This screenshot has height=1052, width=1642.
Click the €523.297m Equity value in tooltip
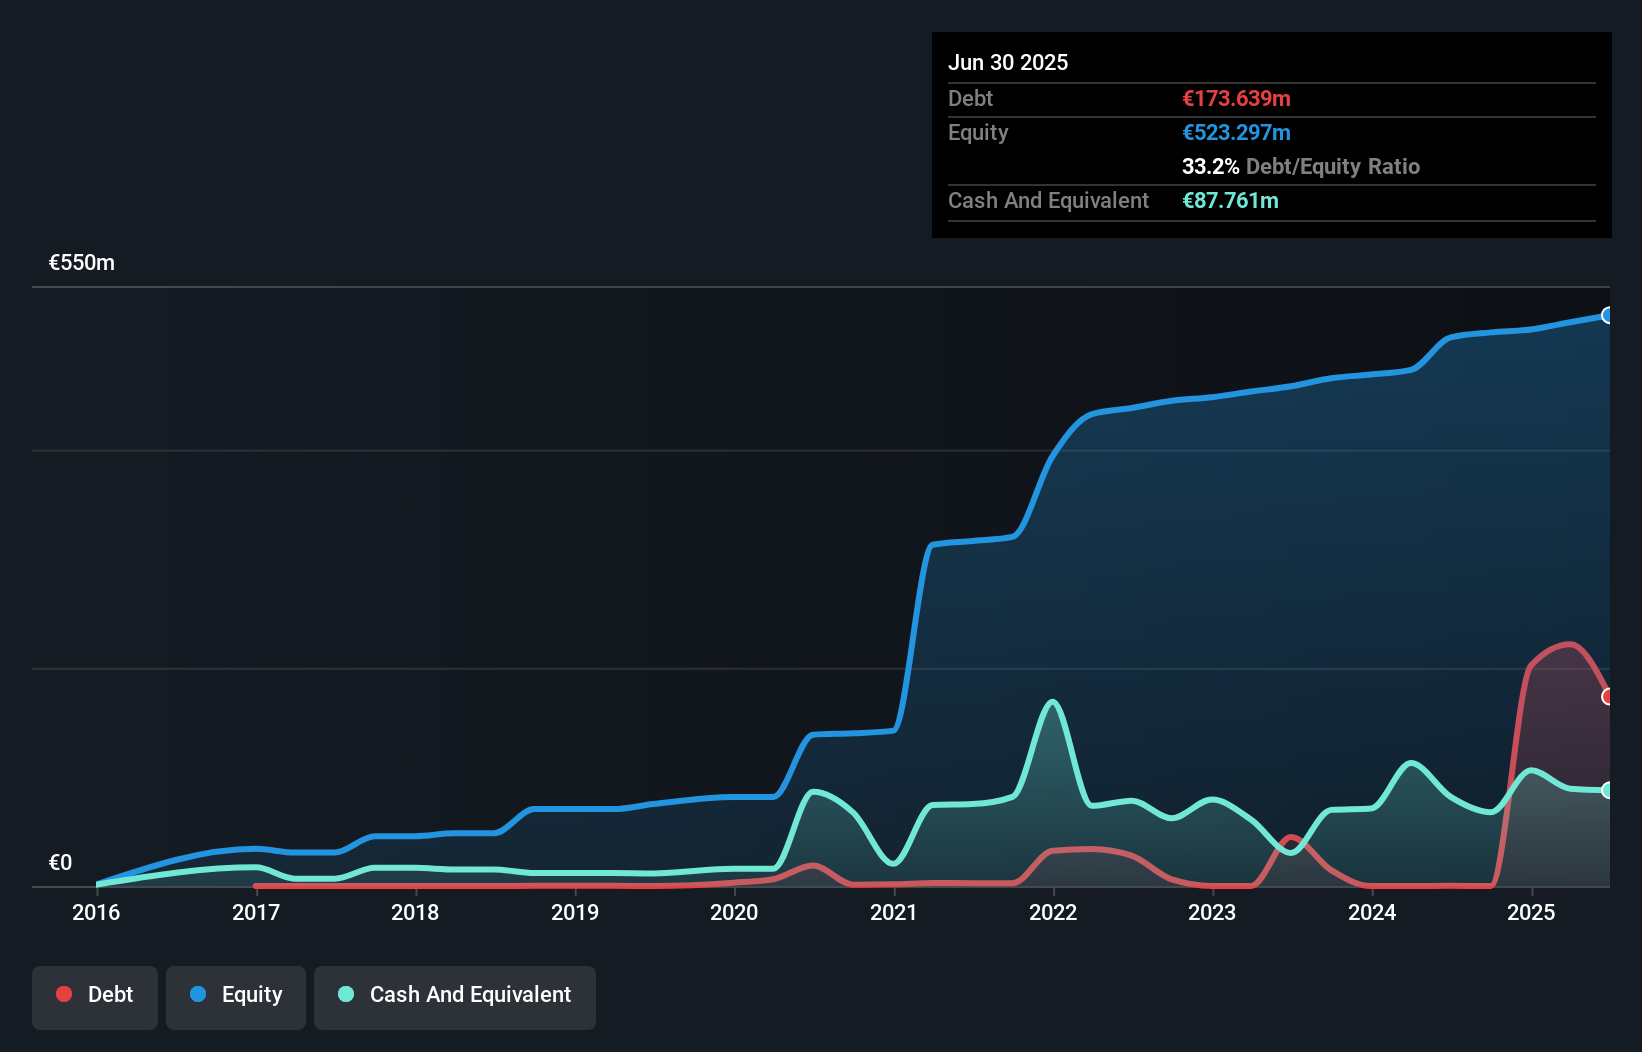[1236, 132]
